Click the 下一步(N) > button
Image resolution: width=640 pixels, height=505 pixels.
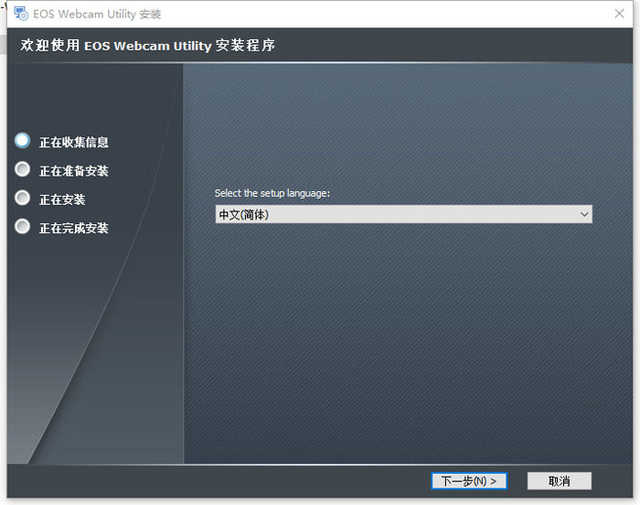pyautogui.click(x=469, y=481)
